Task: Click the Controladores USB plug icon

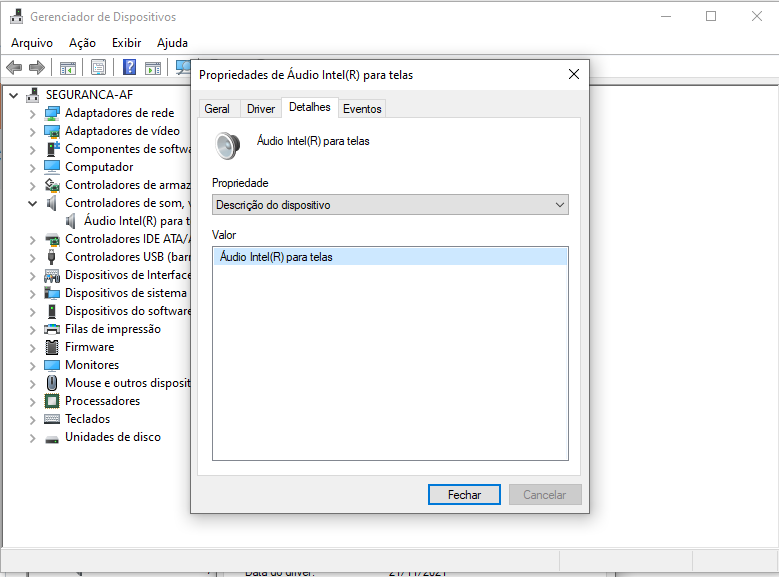Action: [x=52, y=257]
